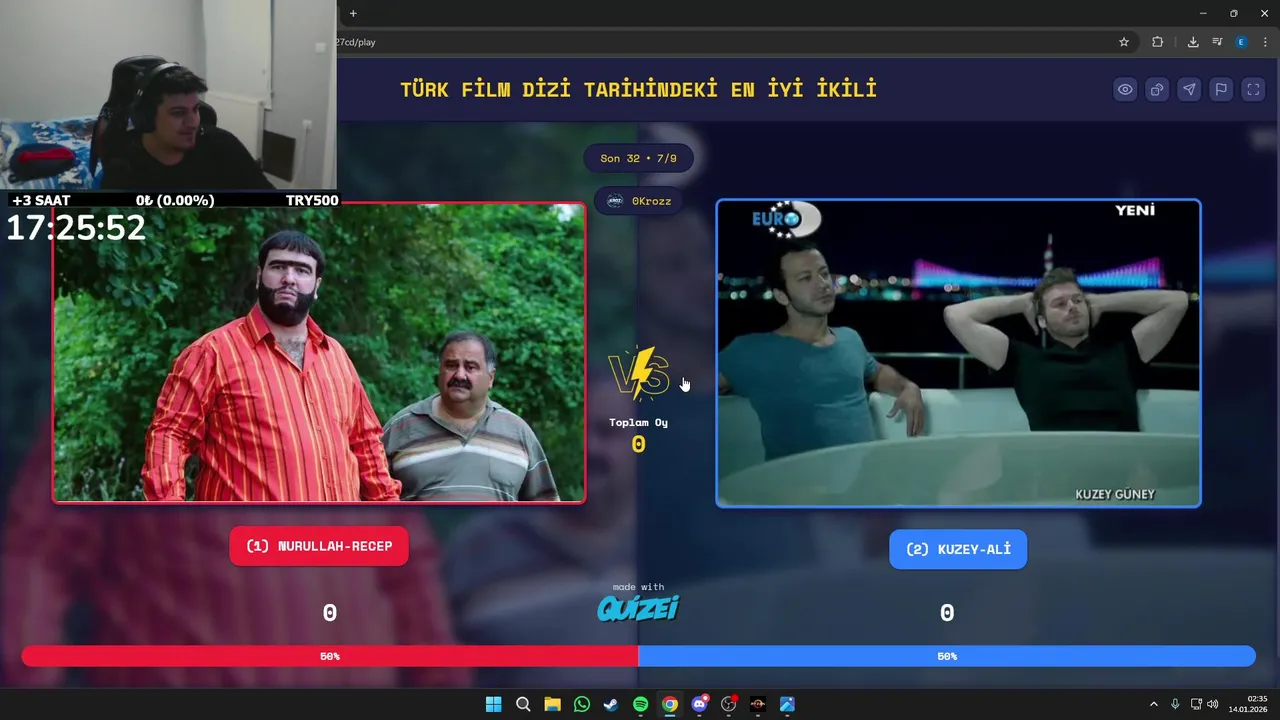Click the microphone tray icon

1175,704
